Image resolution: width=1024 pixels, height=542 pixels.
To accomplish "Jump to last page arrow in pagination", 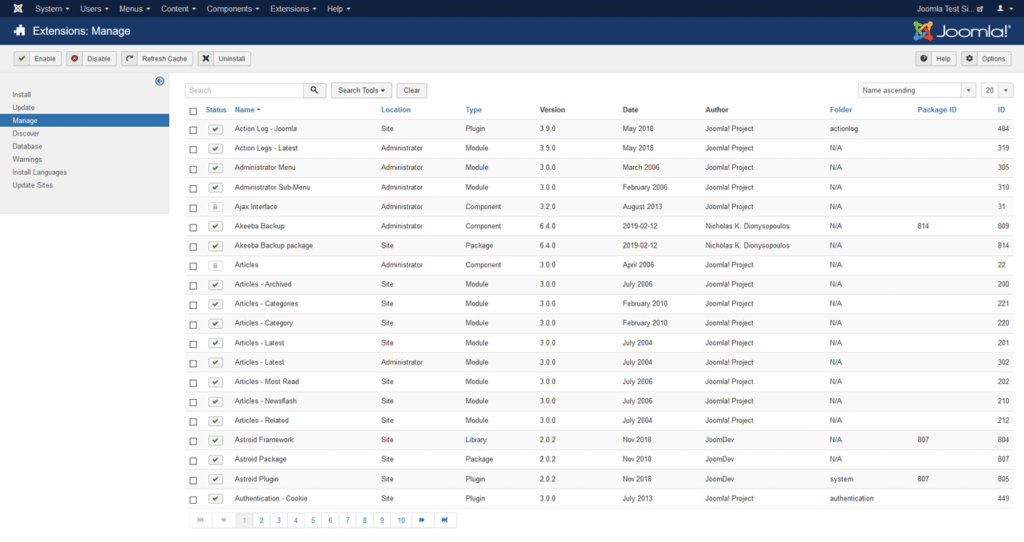I will click(x=445, y=520).
